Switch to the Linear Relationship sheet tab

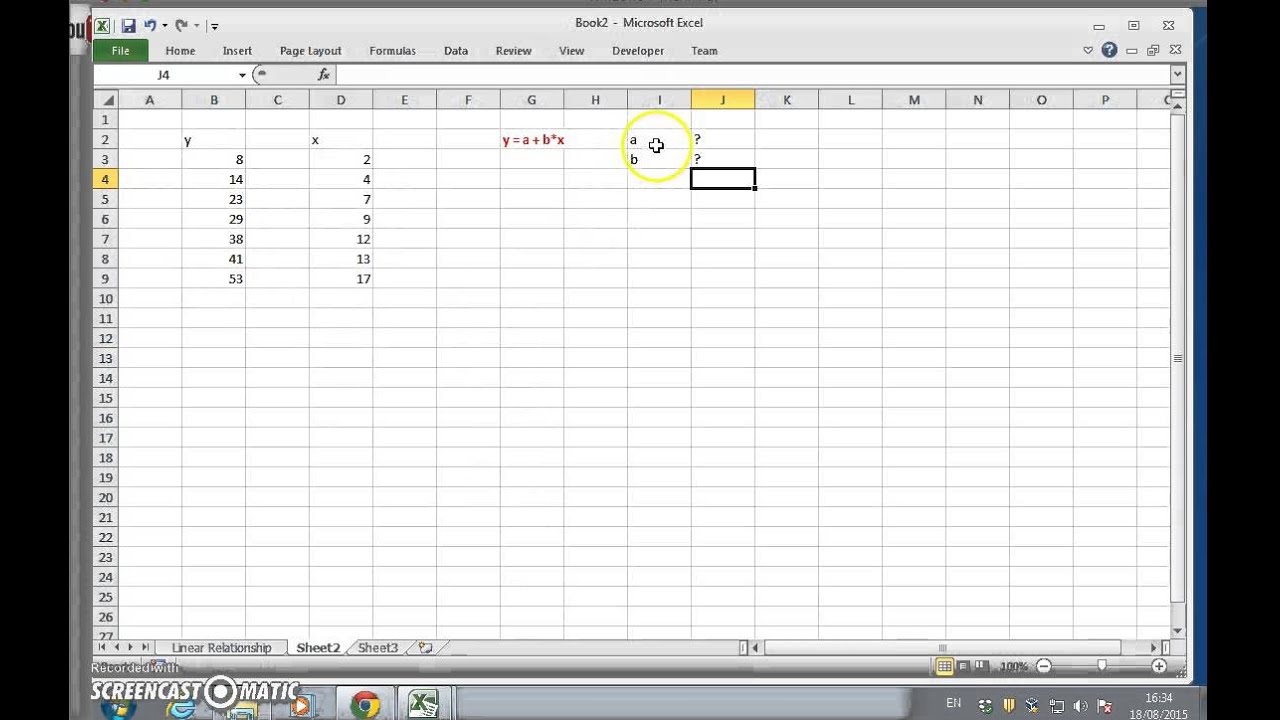pyautogui.click(x=221, y=648)
